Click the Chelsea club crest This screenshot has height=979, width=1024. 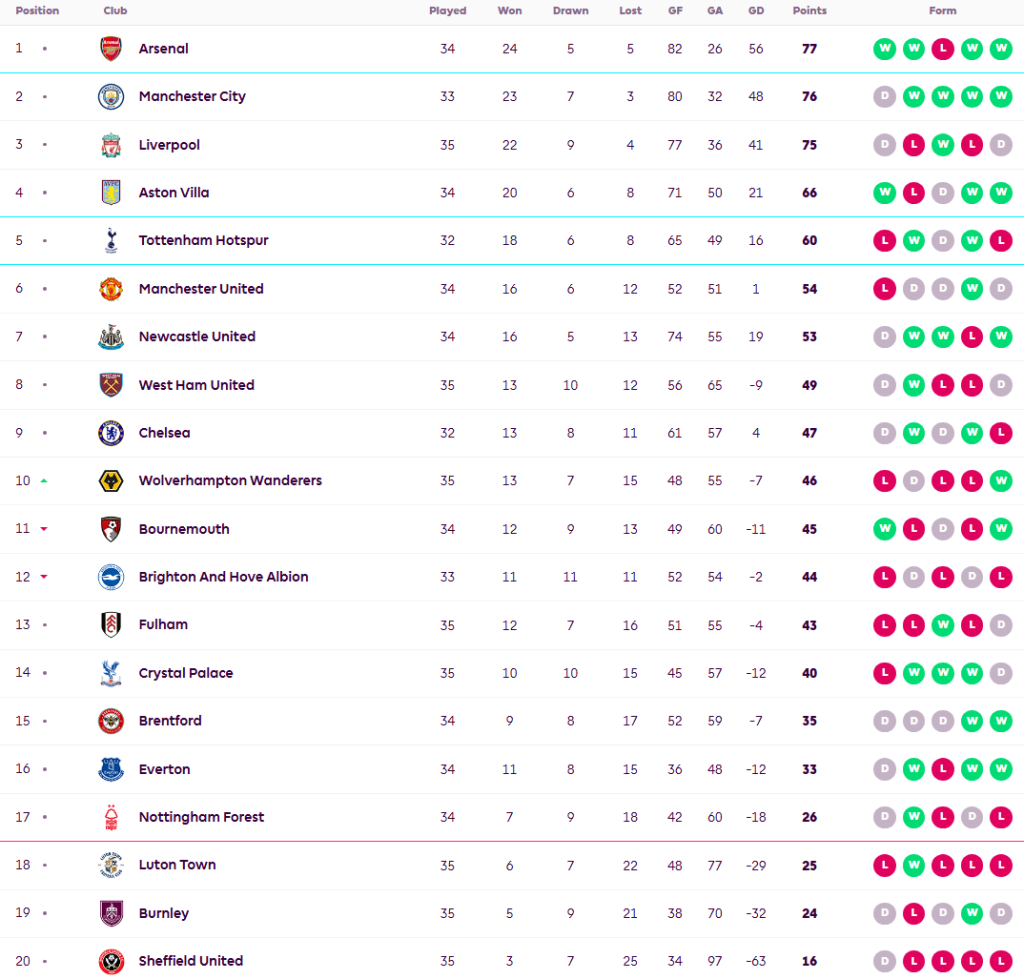[111, 433]
